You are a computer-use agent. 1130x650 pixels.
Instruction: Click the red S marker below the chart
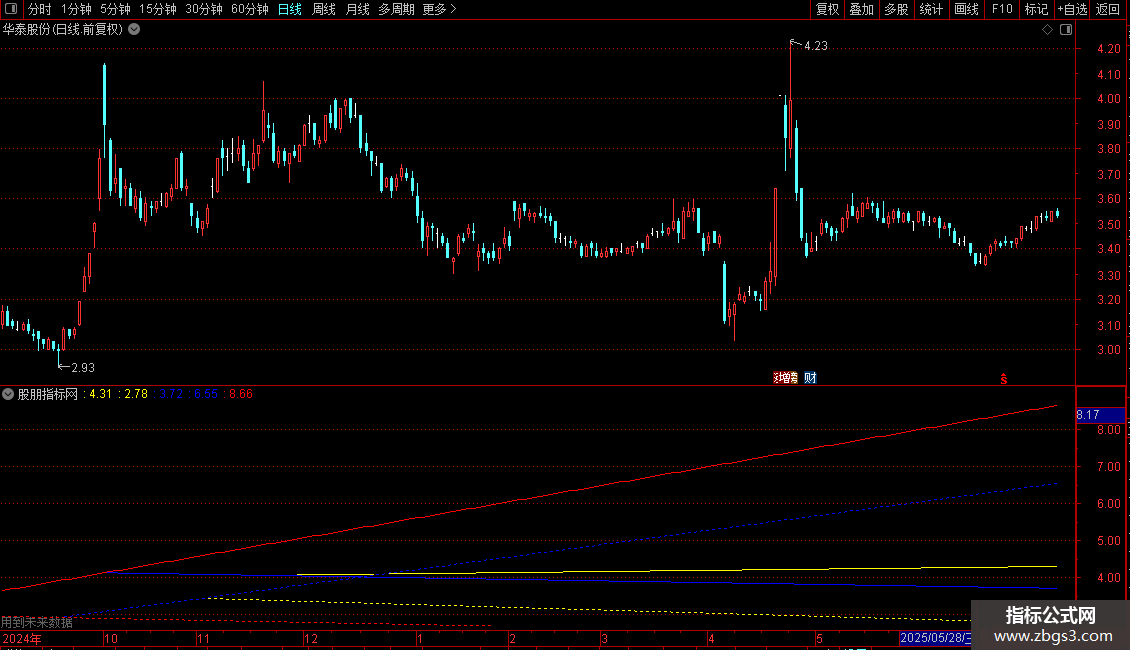pos(1003,379)
